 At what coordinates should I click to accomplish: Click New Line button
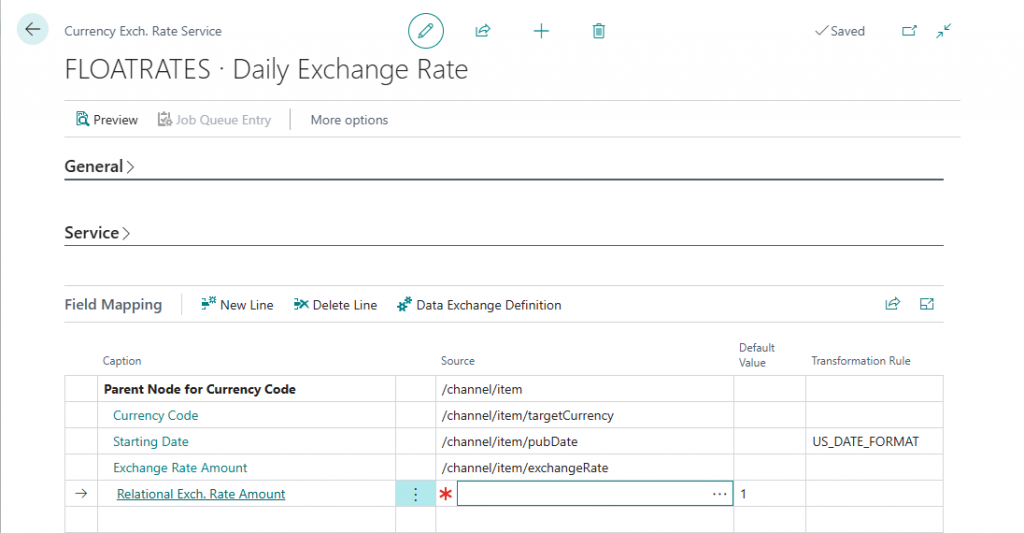coord(237,305)
